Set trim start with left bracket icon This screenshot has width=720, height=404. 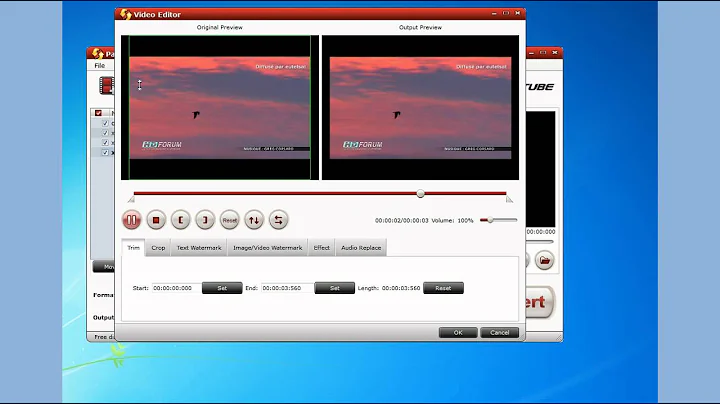[180, 220]
